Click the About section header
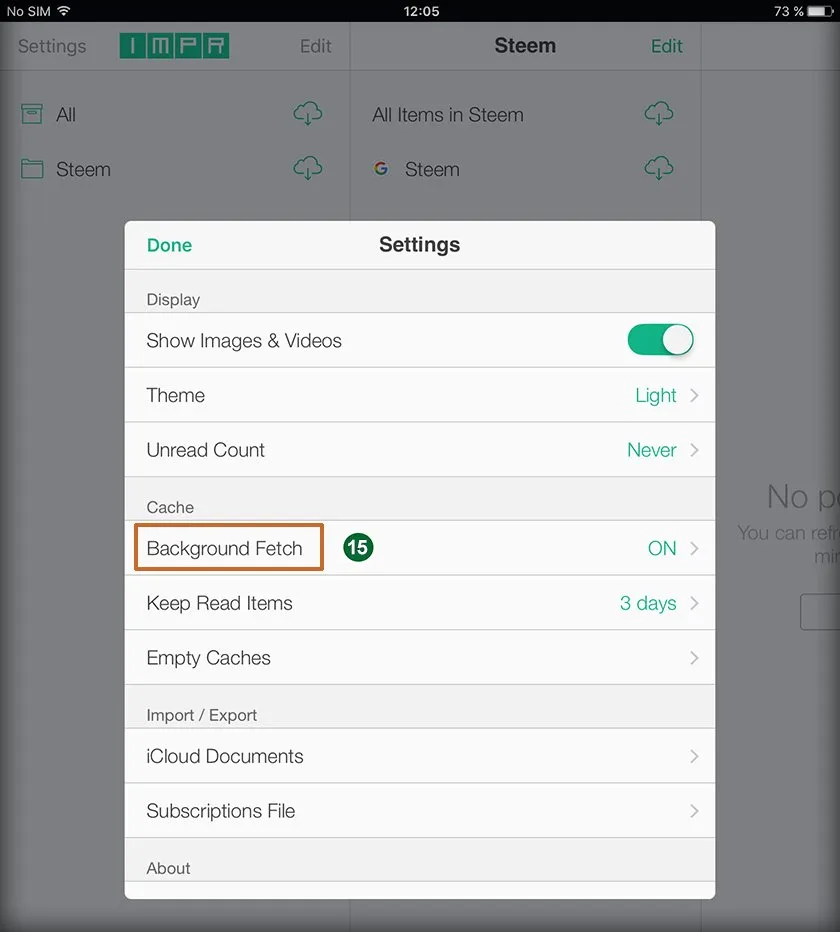The width and height of the screenshot is (840, 932). tap(168, 868)
